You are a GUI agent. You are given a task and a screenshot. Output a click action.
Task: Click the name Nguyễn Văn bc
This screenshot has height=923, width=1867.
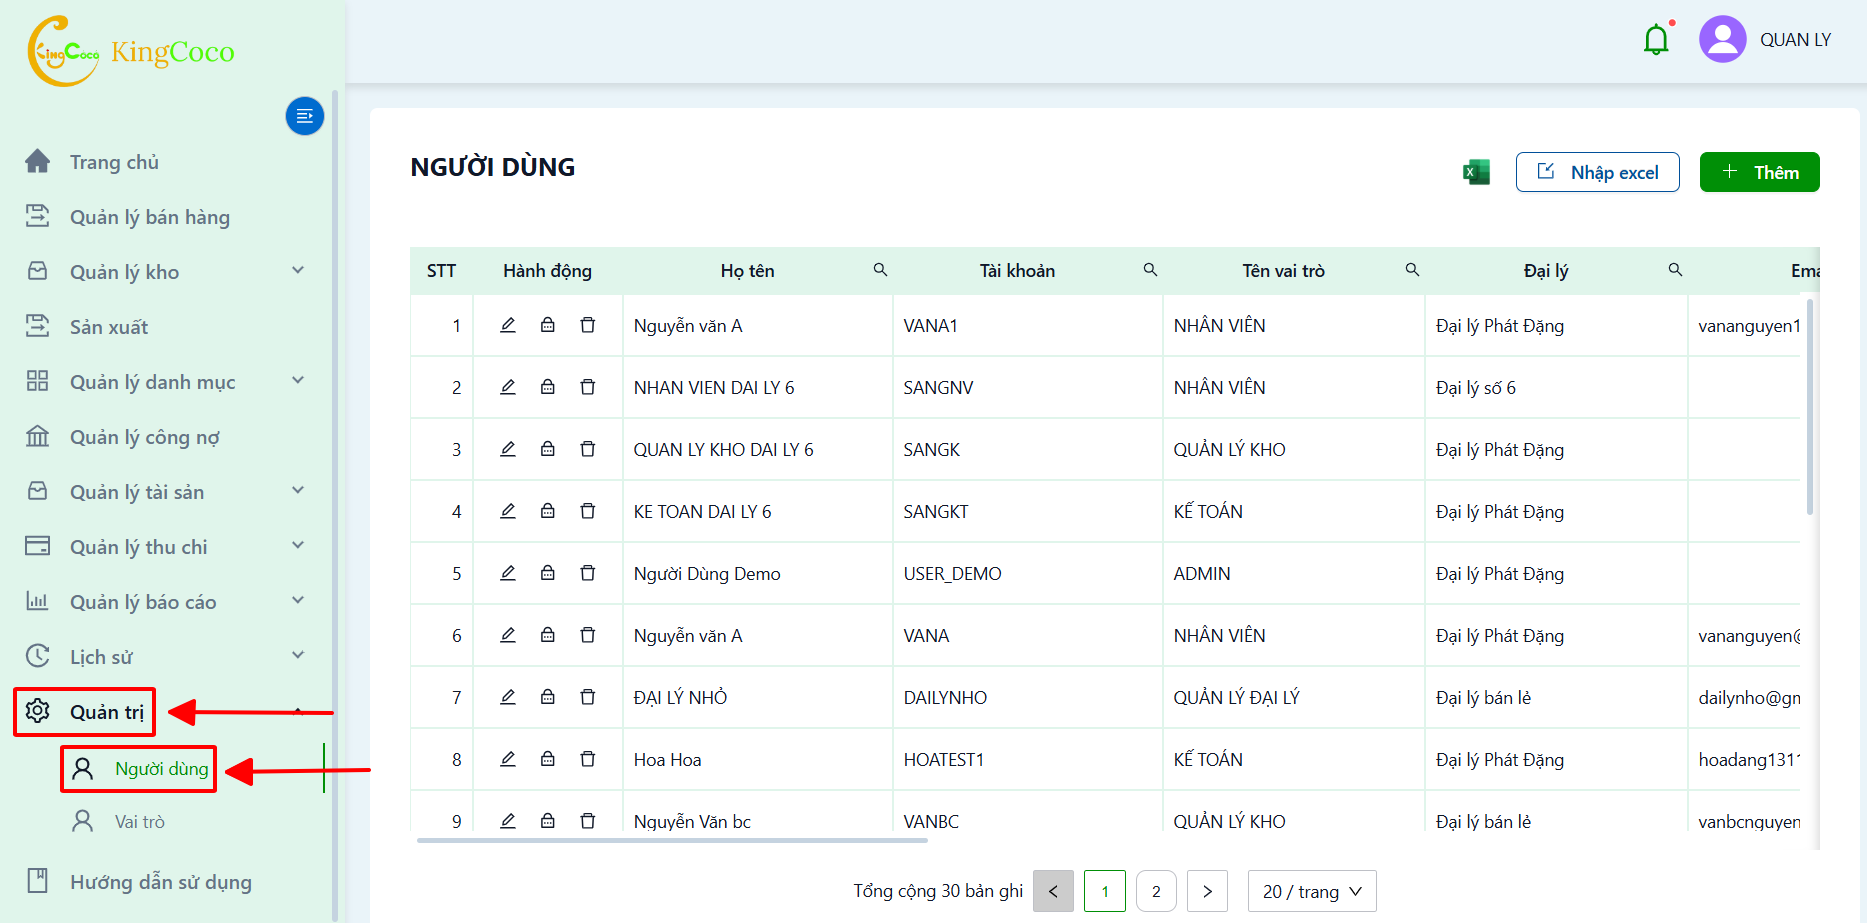click(692, 821)
